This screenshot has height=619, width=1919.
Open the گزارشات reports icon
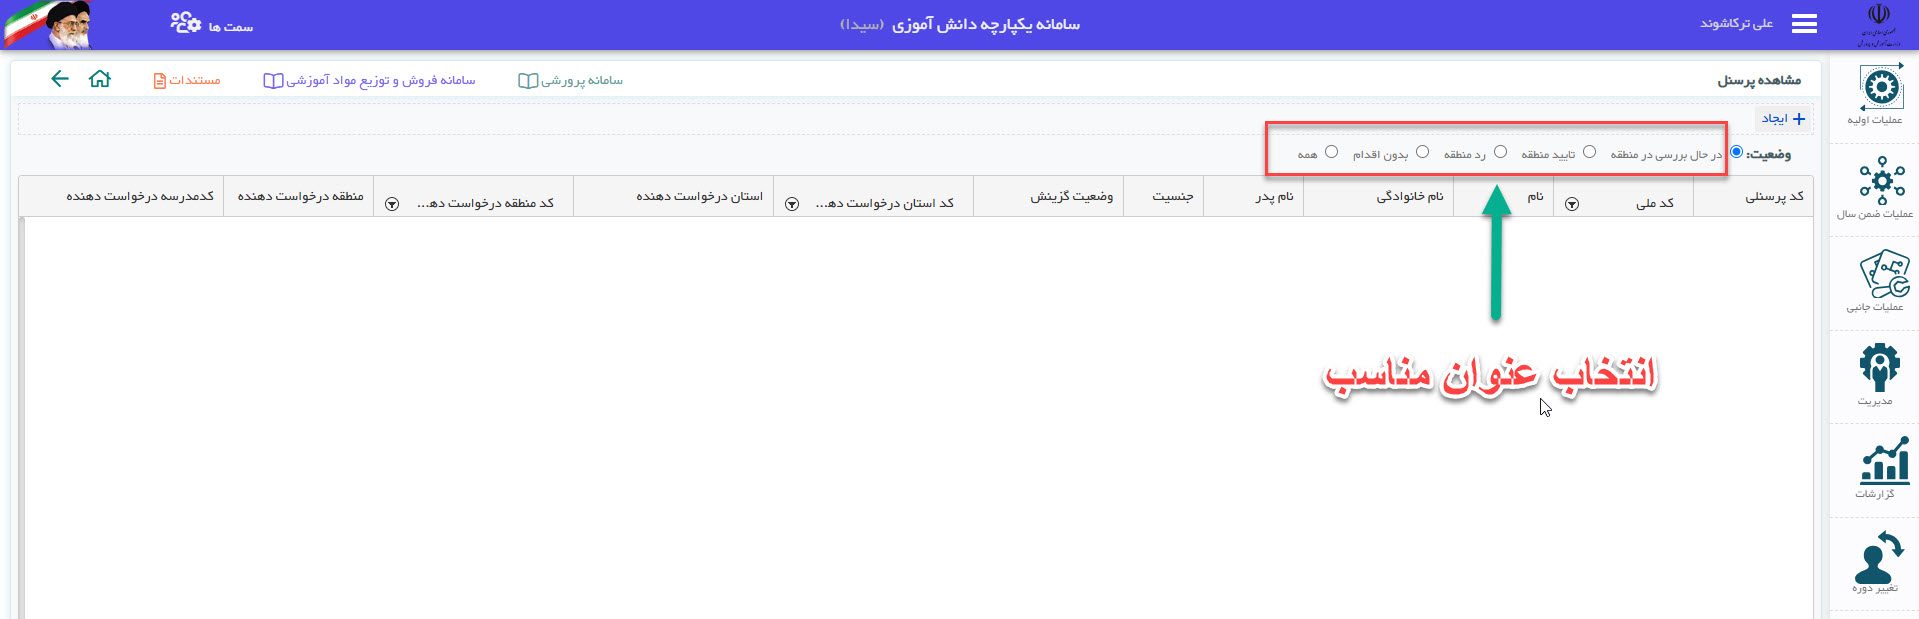pos(1882,466)
